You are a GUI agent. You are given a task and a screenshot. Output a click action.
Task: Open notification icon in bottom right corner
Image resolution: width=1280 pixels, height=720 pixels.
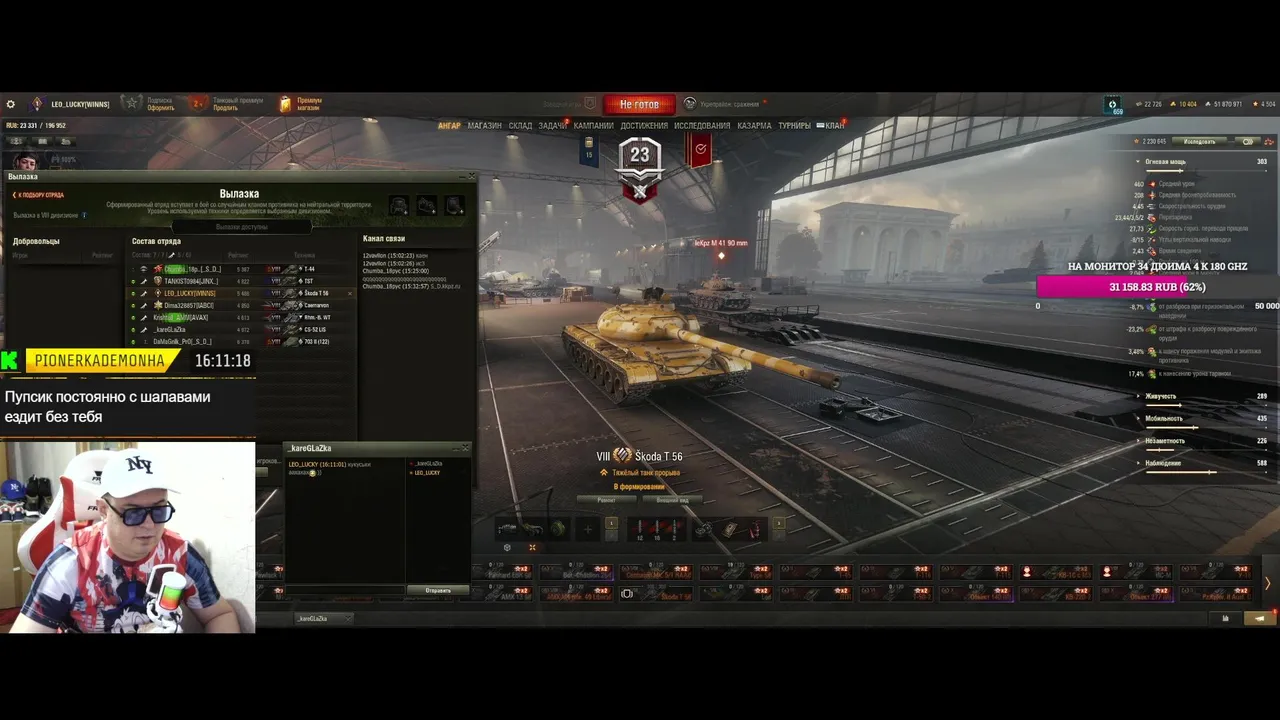pos(1259,619)
